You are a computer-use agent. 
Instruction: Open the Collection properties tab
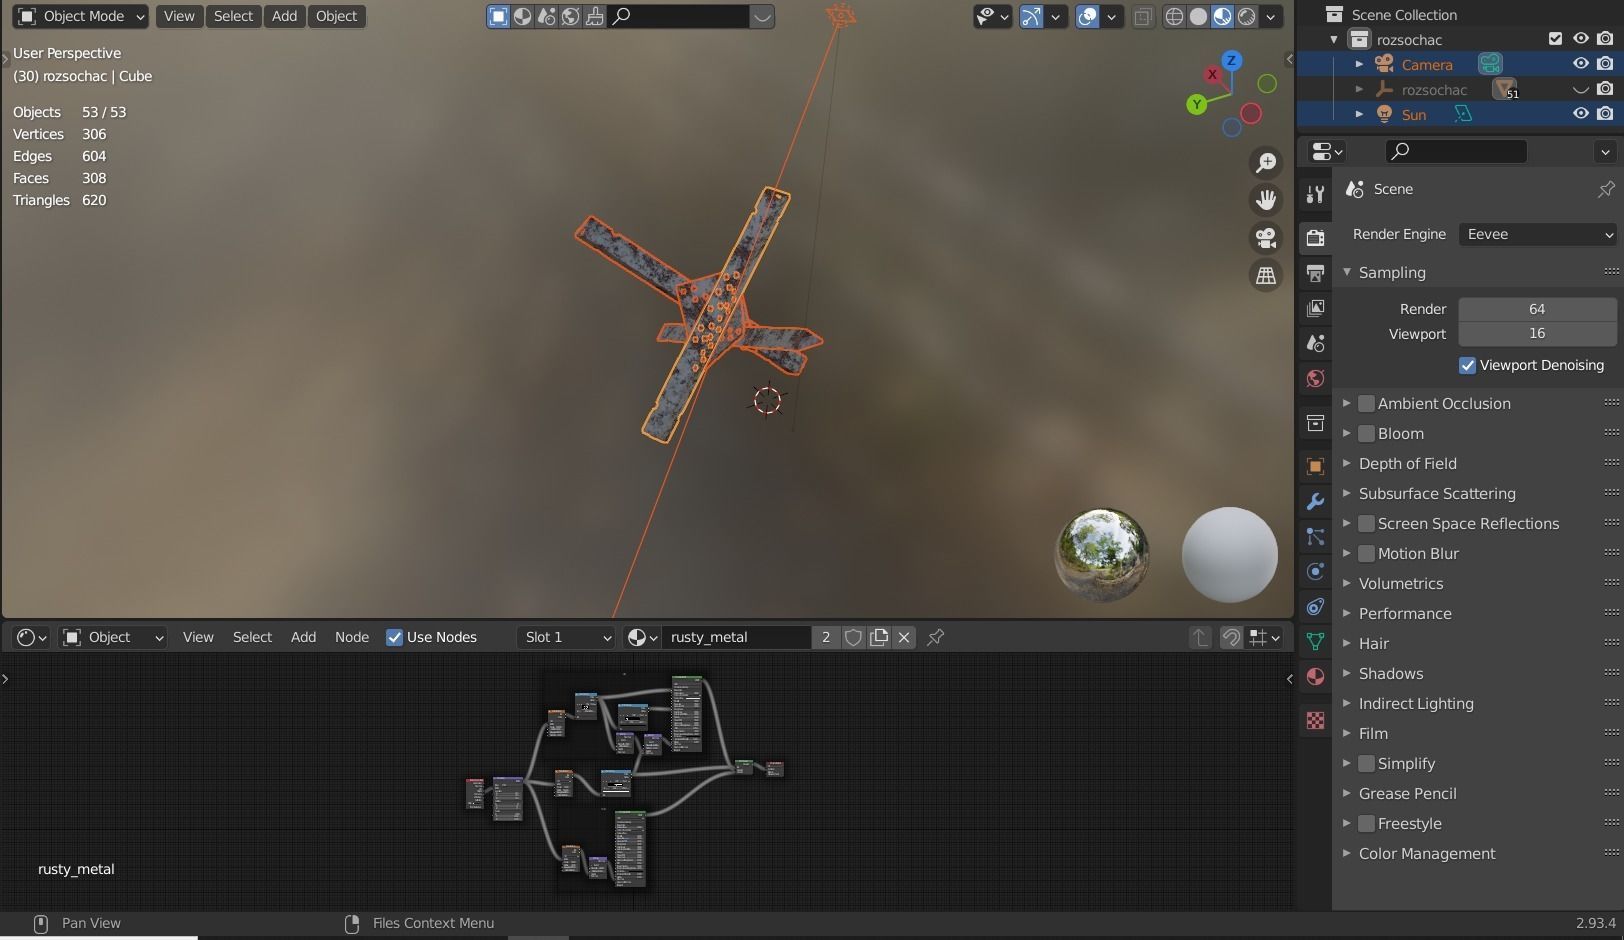click(x=1315, y=423)
